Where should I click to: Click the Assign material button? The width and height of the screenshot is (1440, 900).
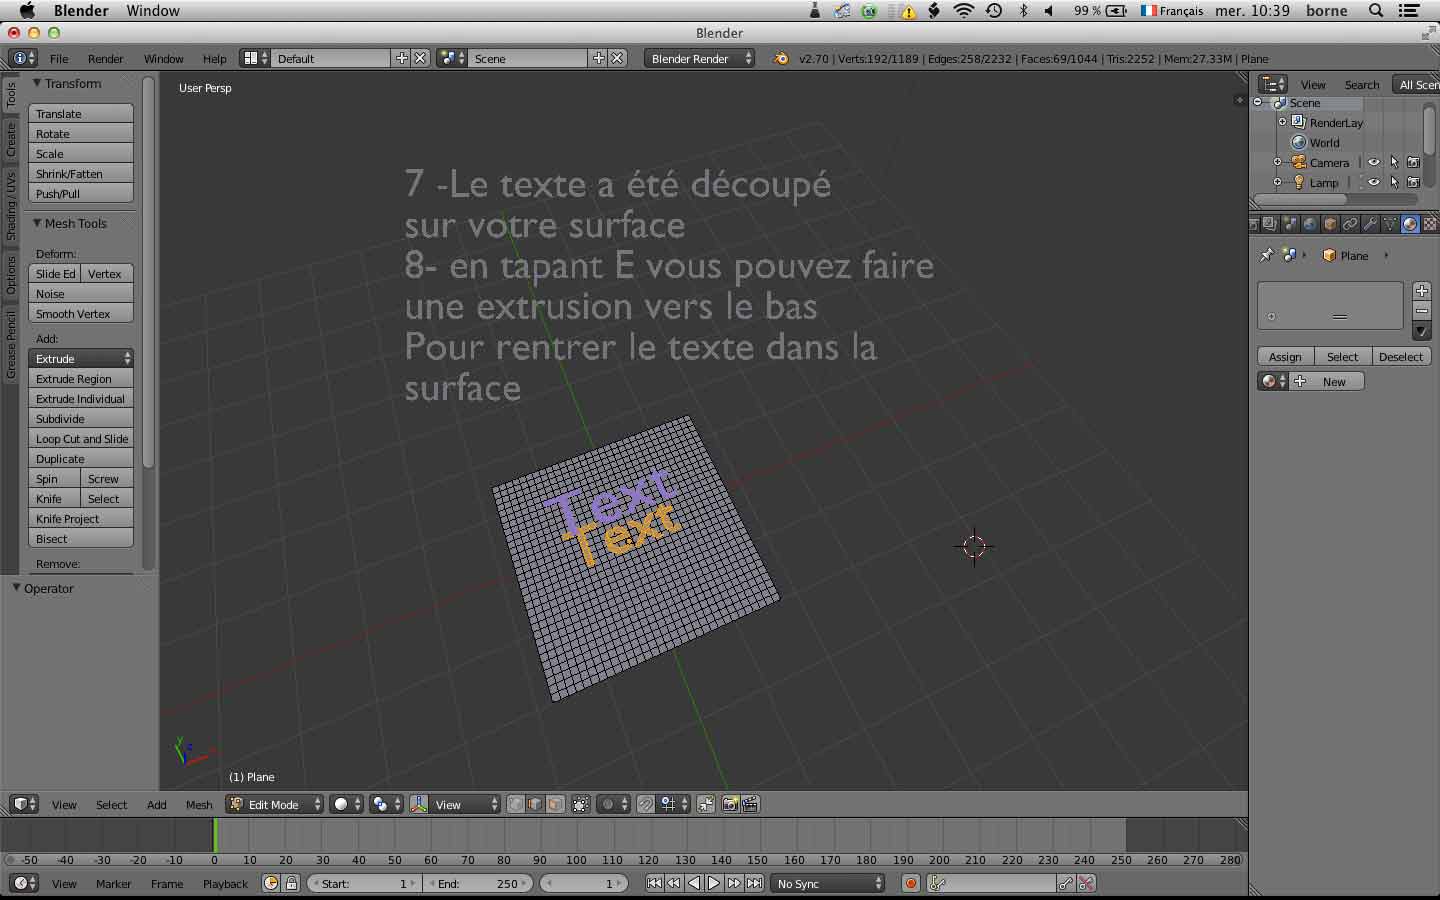pos(1284,357)
